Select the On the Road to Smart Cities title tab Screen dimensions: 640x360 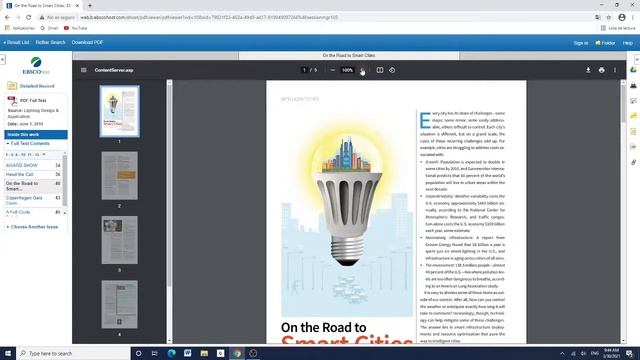click(x=349, y=56)
